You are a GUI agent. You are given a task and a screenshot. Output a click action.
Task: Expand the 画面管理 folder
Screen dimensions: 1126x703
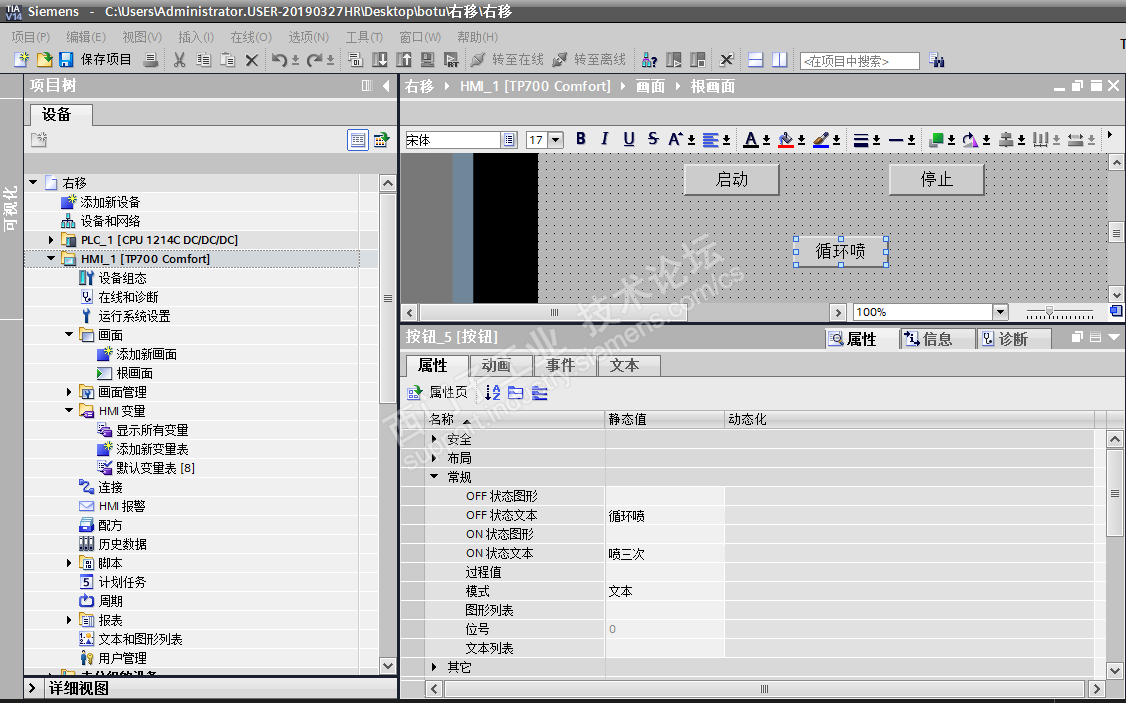pyautogui.click(x=69, y=392)
